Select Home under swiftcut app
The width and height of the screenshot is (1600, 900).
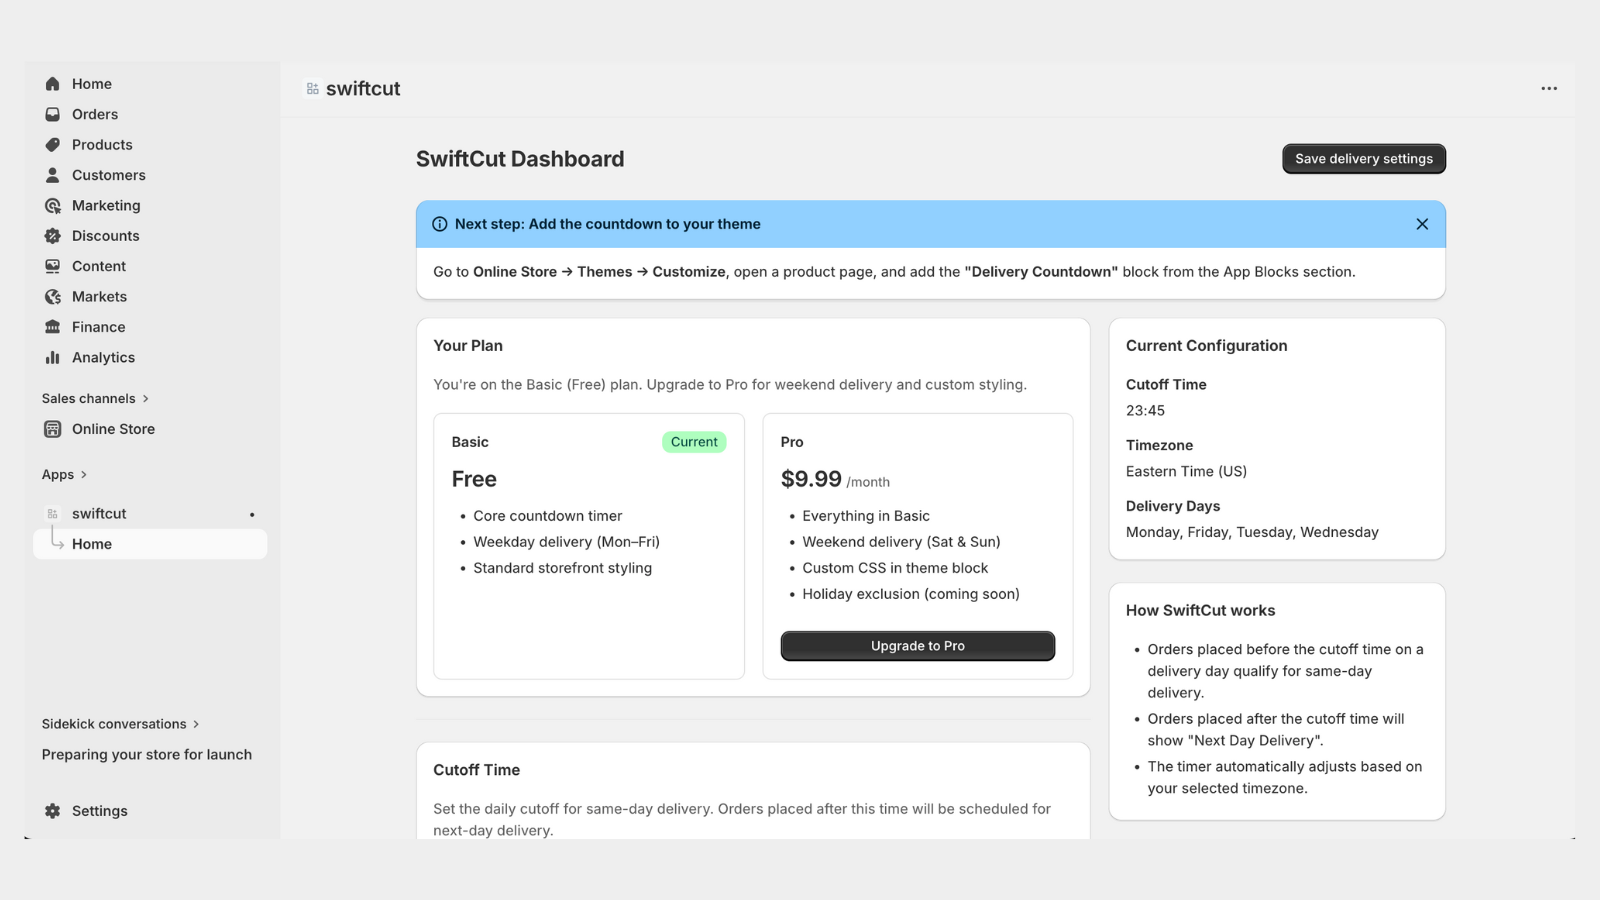pyautogui.click(x=92, y=544)
